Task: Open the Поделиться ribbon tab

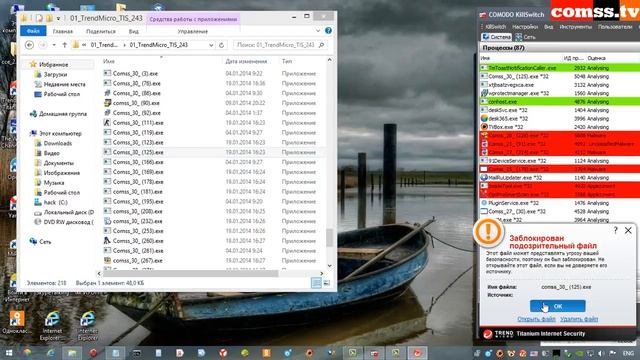Action: (x=101, y=31)
